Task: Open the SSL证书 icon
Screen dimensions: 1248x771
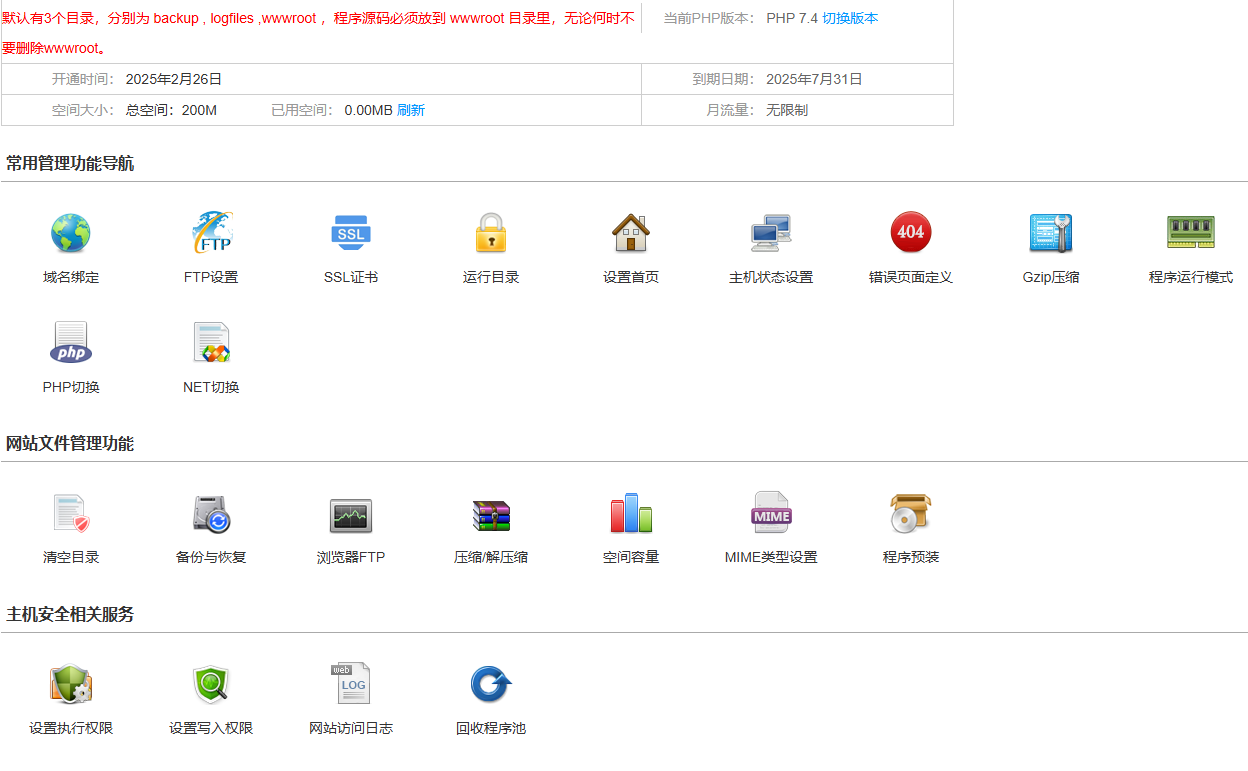Action: coord(351,233)
